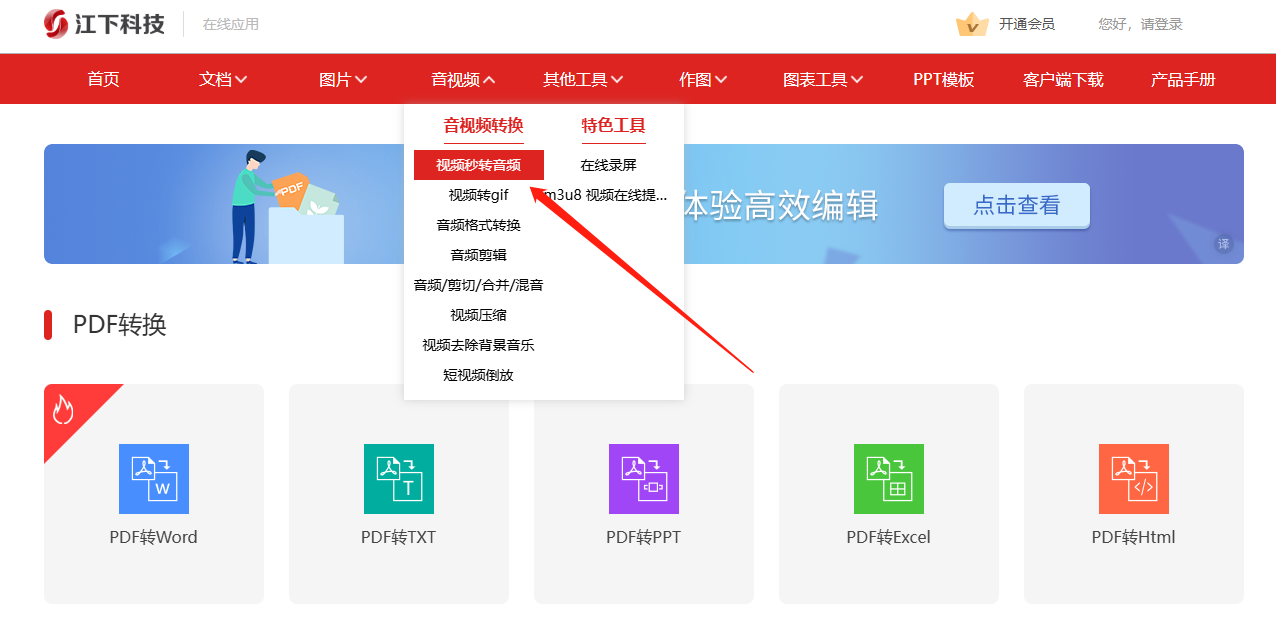Image resolution: width=1276 pixels, height=620 pixels.
Task: Open 客户端下载 in the navigation bar
Action: pyautogui.click(x=1063, y=80)
